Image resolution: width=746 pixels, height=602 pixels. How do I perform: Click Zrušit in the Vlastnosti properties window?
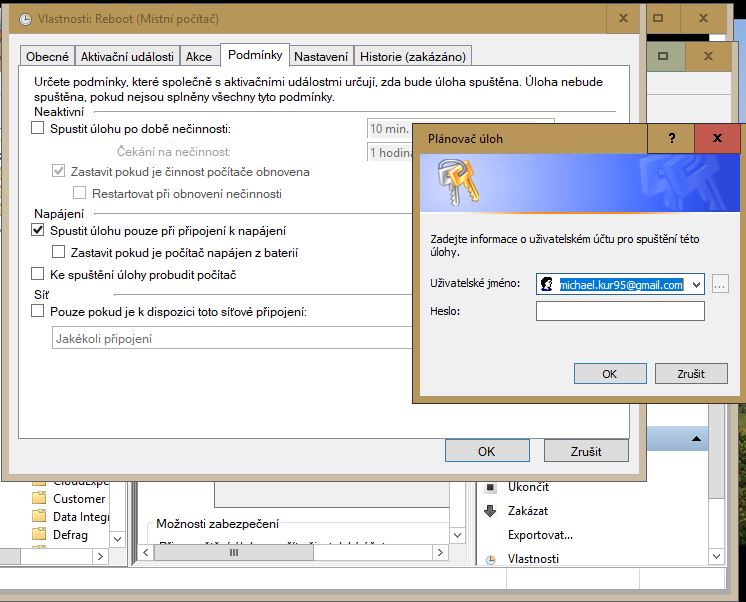(585, 451)
